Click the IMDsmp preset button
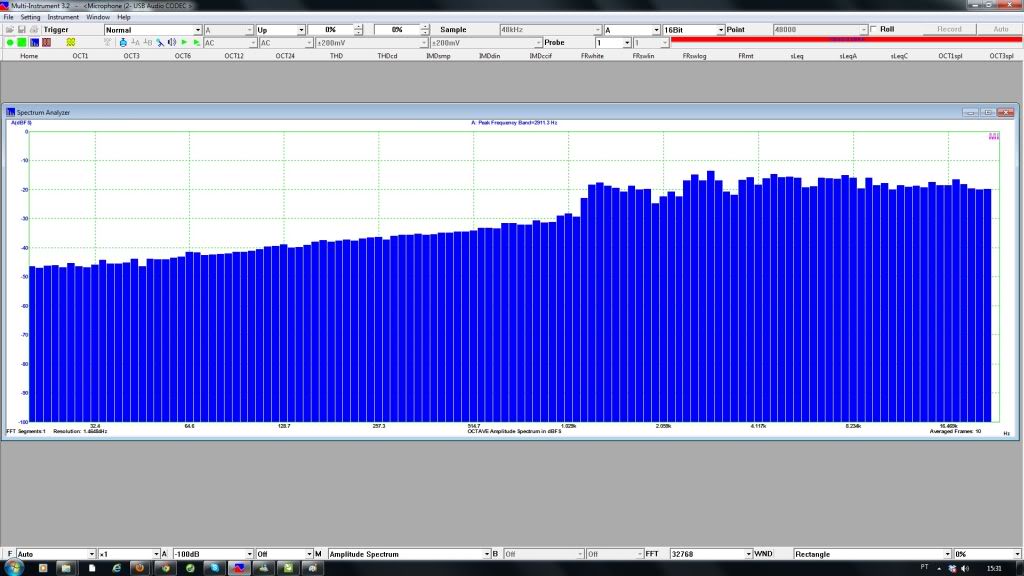 coord(438,56)
